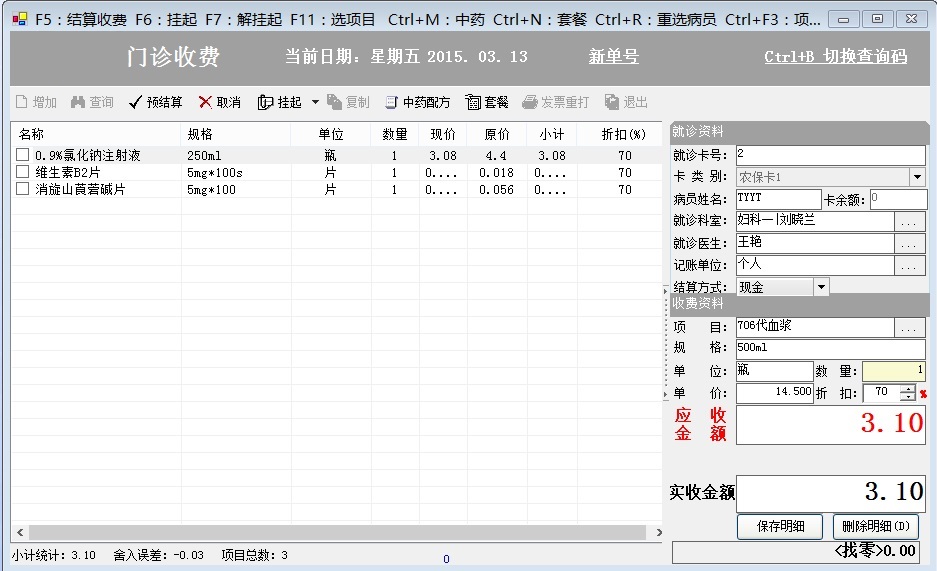The image size is (937, 571).
Task: Collapse the 收费资料 panel header
Action: pos(798,303)
